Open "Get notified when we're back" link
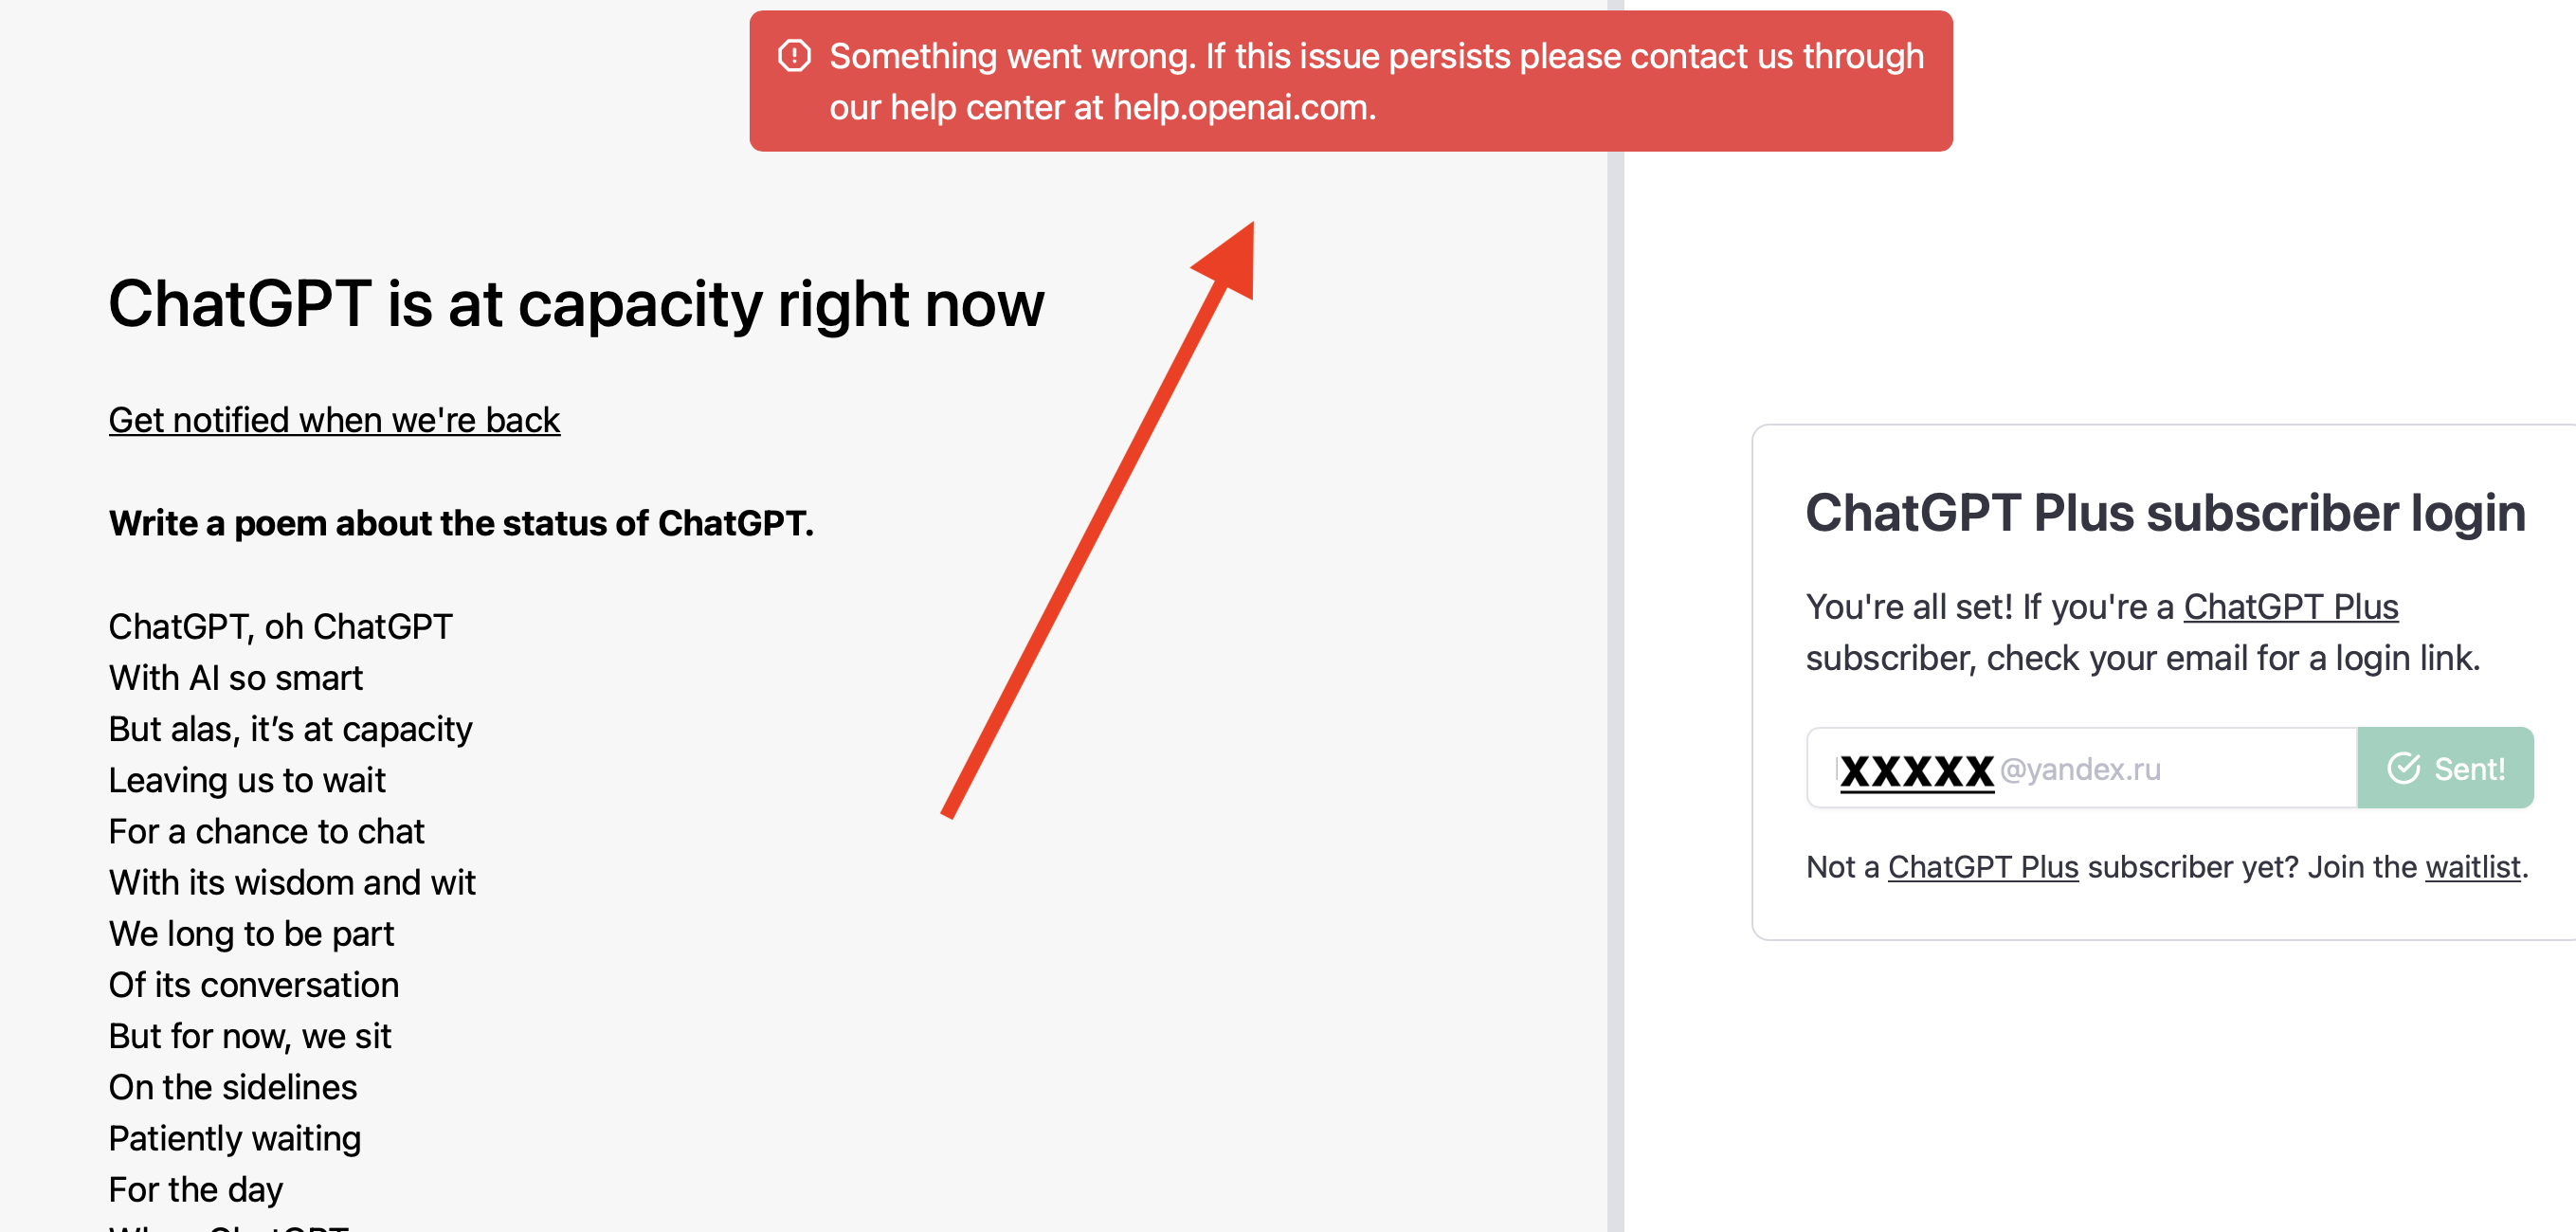Viewport: 2576px width, 1232px height. [334, 420]
